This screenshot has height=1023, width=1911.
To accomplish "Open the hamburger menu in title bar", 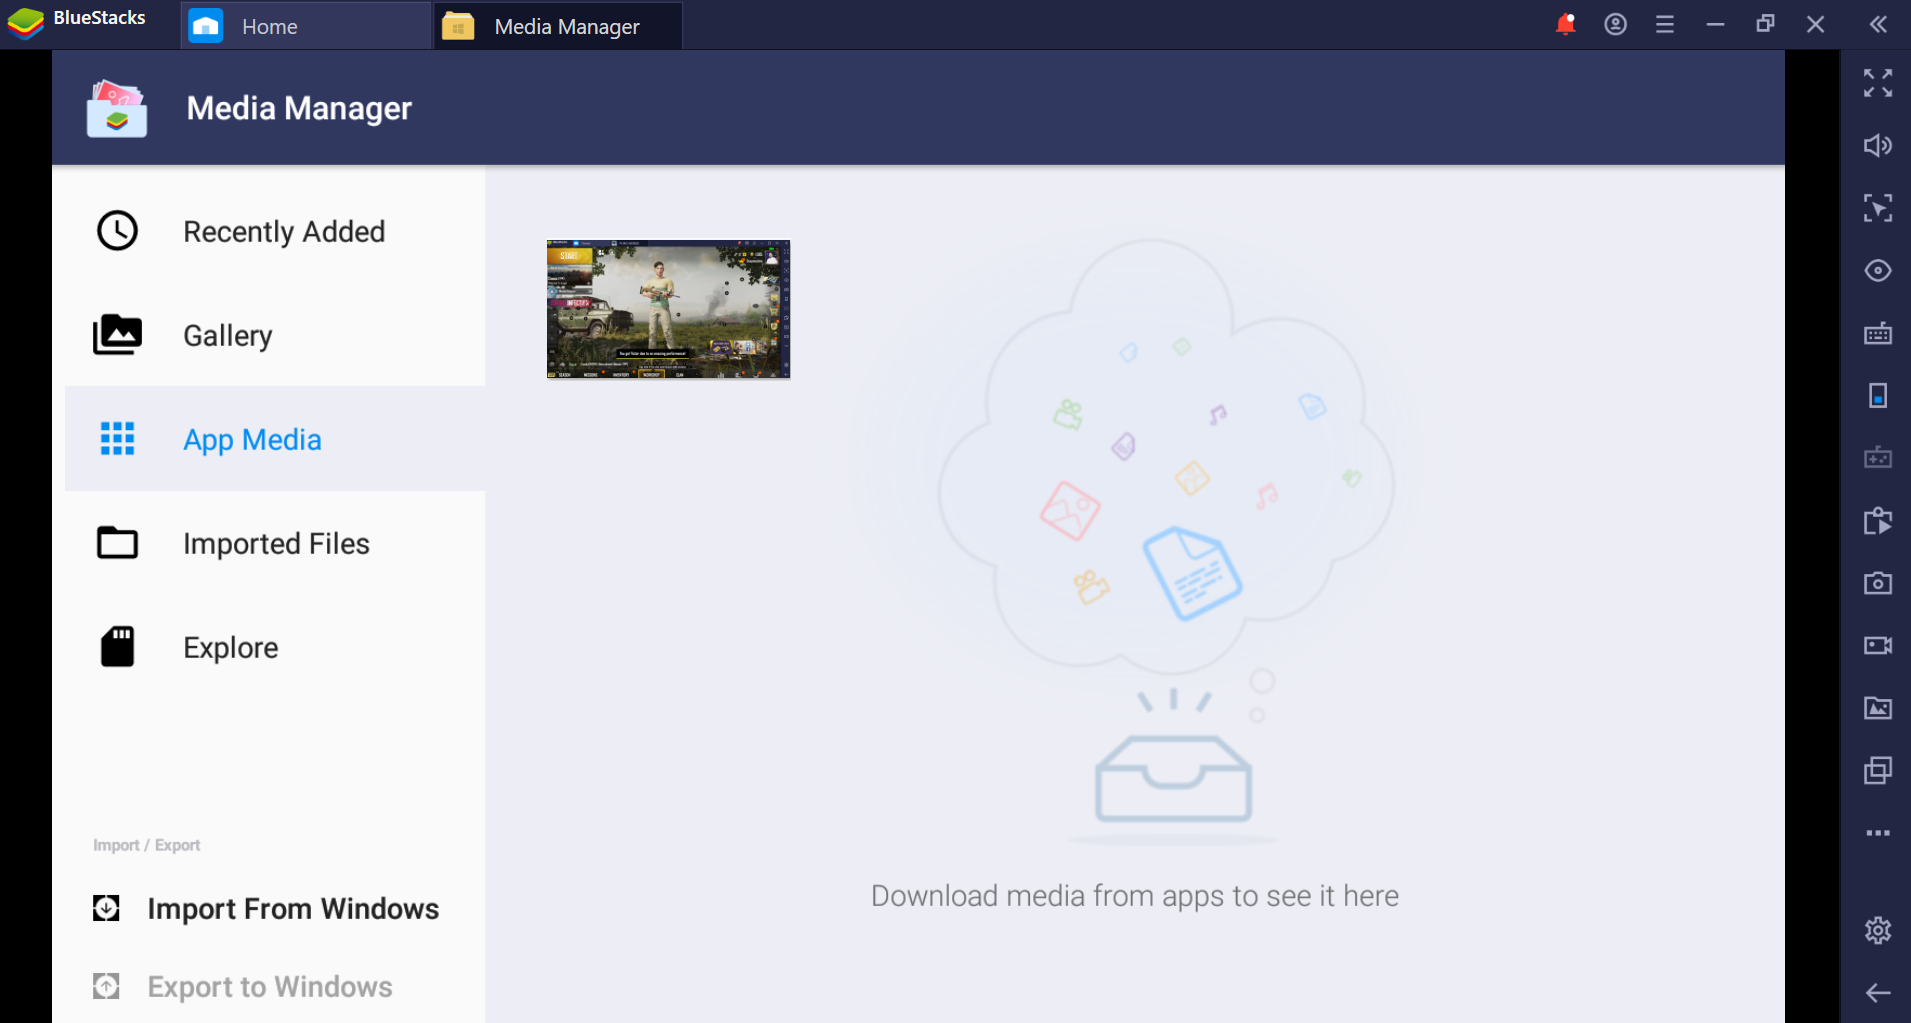I will pos(1665,24).
